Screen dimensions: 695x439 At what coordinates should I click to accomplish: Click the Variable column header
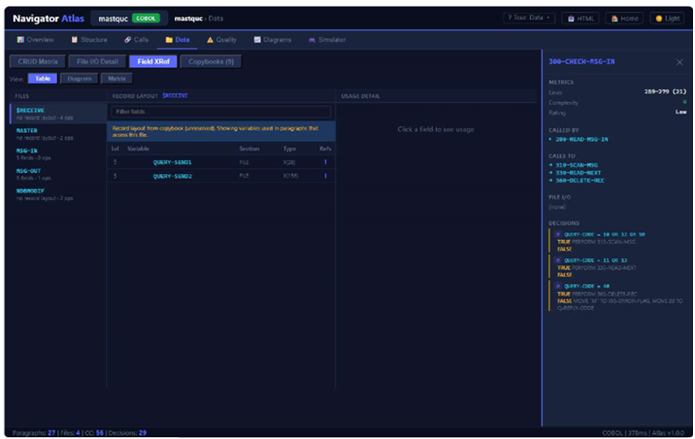pyautogui.click(x=138, y=149)
